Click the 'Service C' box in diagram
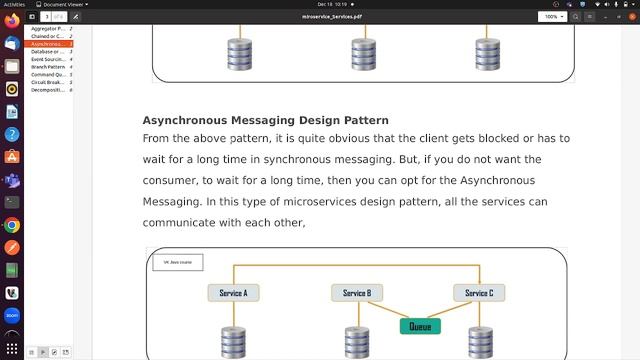 (479, 293)
